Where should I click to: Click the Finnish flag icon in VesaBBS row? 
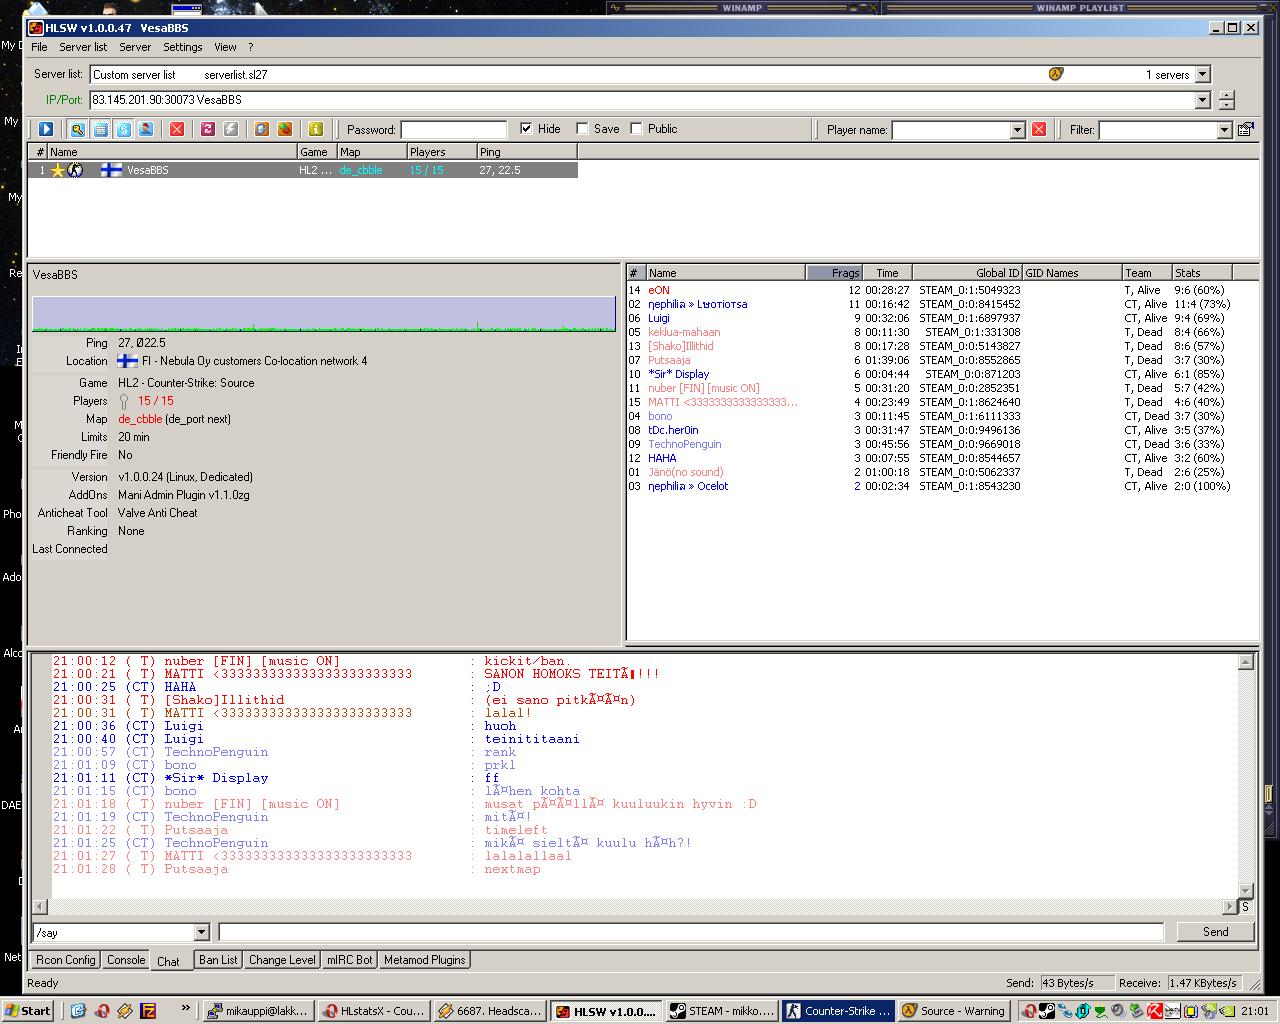click(x=111, y=170)
